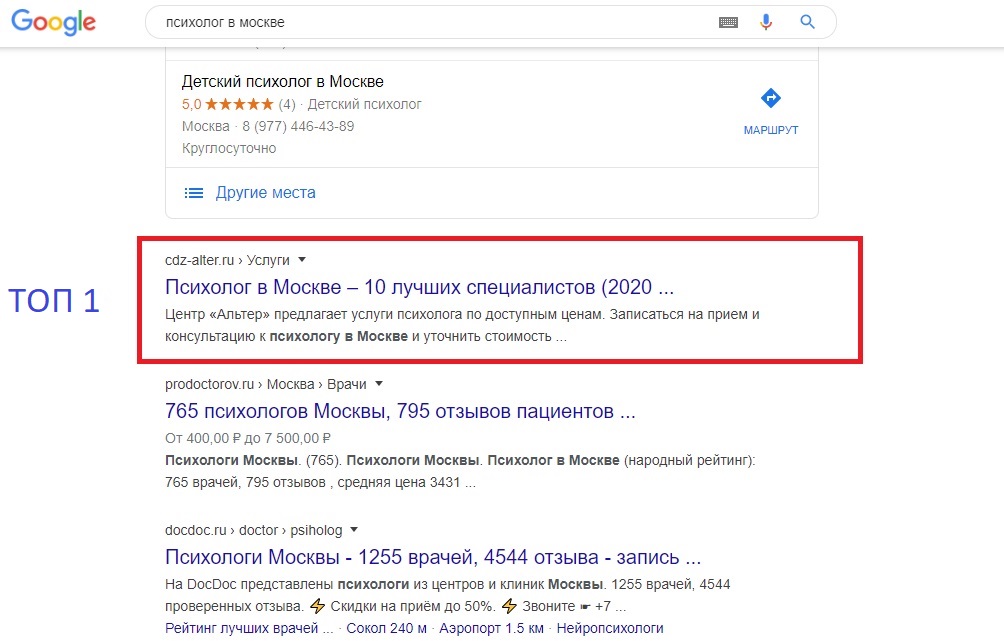Viewport: 1004px width, 641px height.
Task: Click the Рейтинг лучших врачей link
Action: coord(245,627)
